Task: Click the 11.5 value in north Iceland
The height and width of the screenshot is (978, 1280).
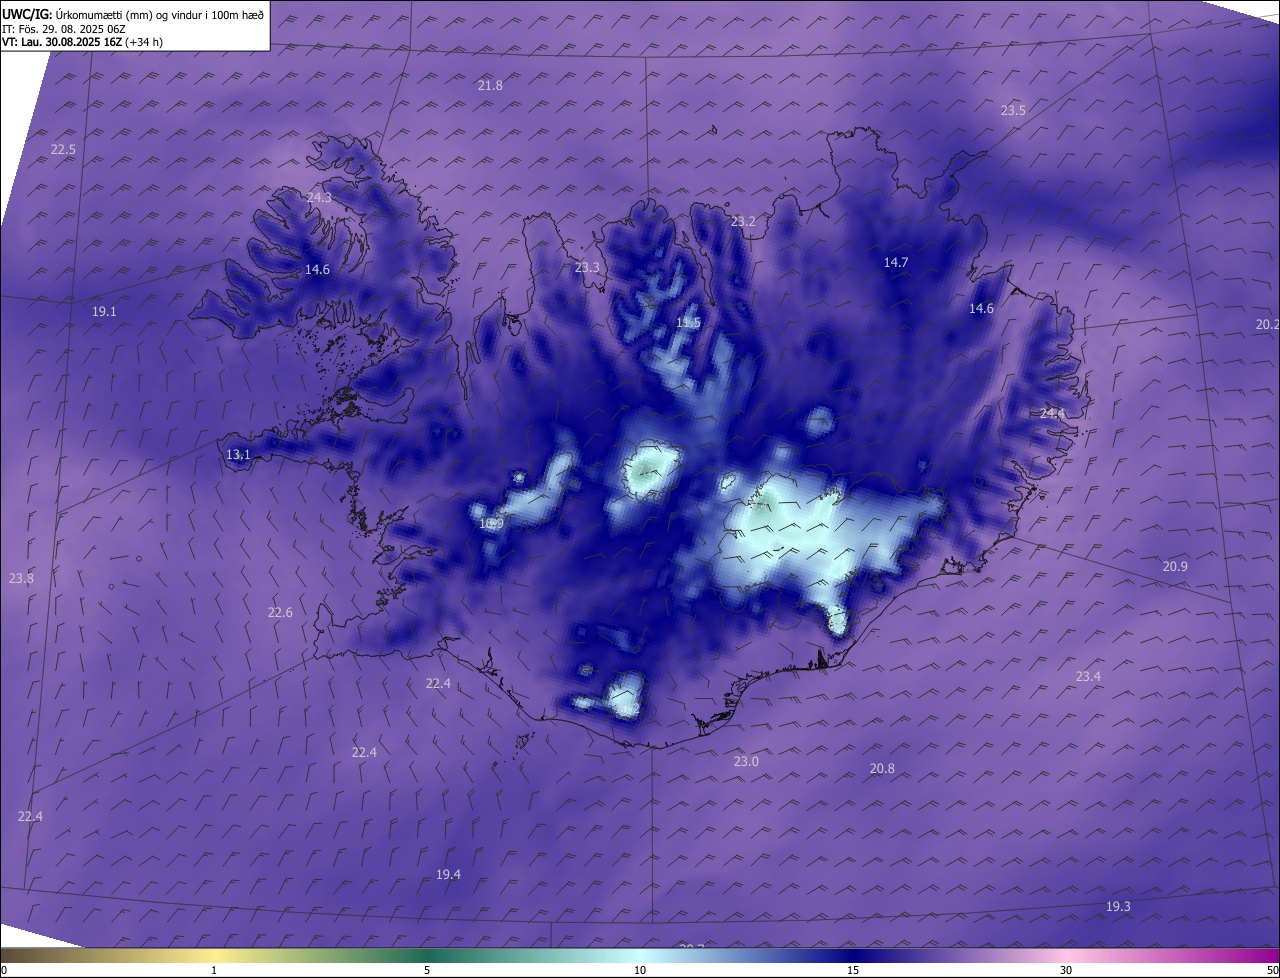Action: (688, 323)
